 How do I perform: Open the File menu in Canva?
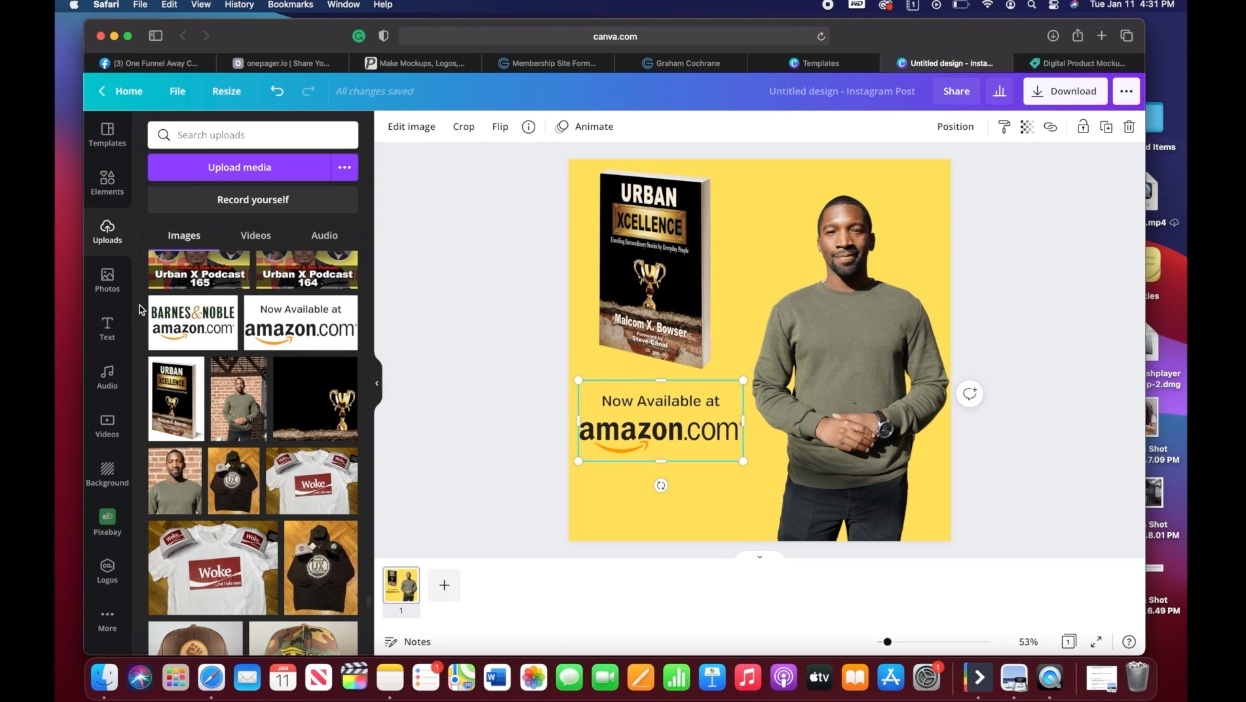pos(177,91)
